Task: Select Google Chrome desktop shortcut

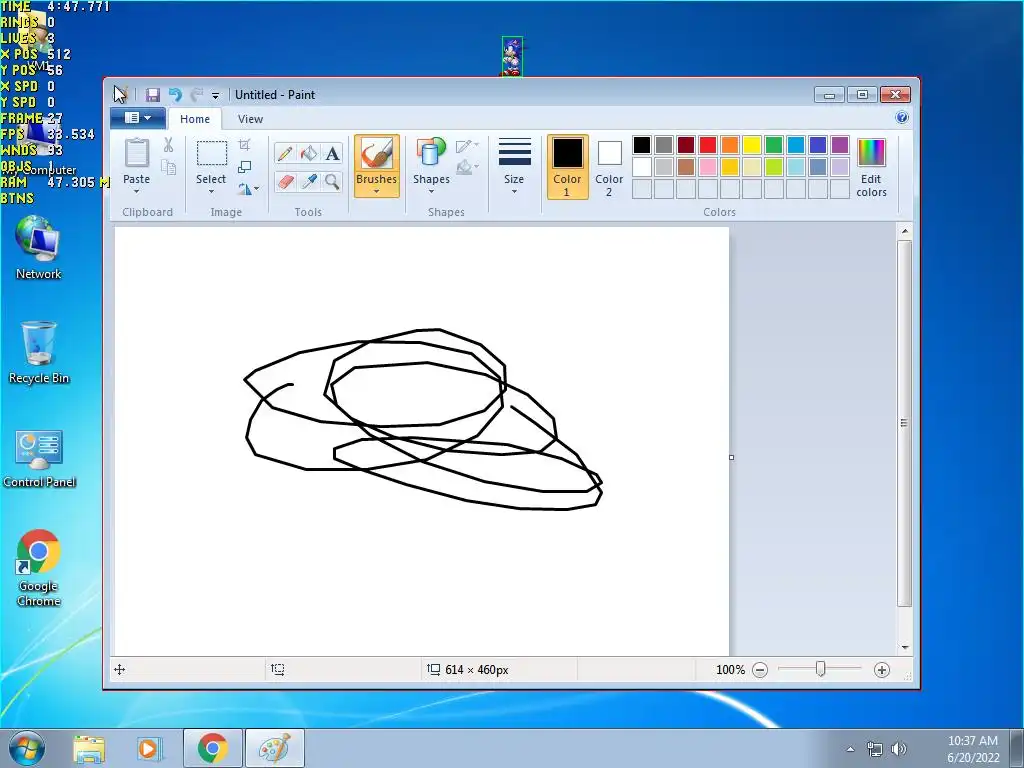Action: 39,569
